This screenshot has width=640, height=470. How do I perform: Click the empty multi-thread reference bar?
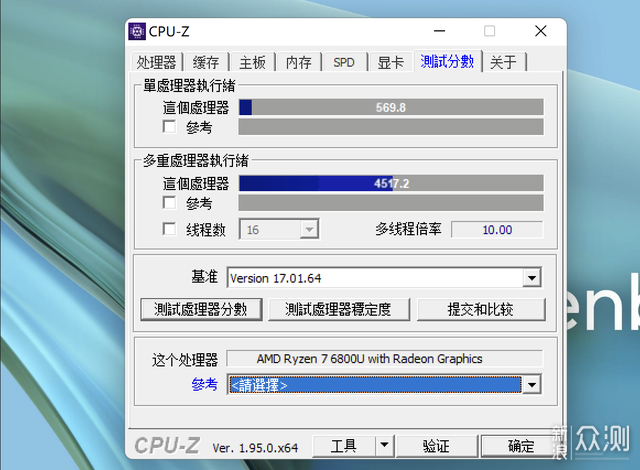(391, 203)
